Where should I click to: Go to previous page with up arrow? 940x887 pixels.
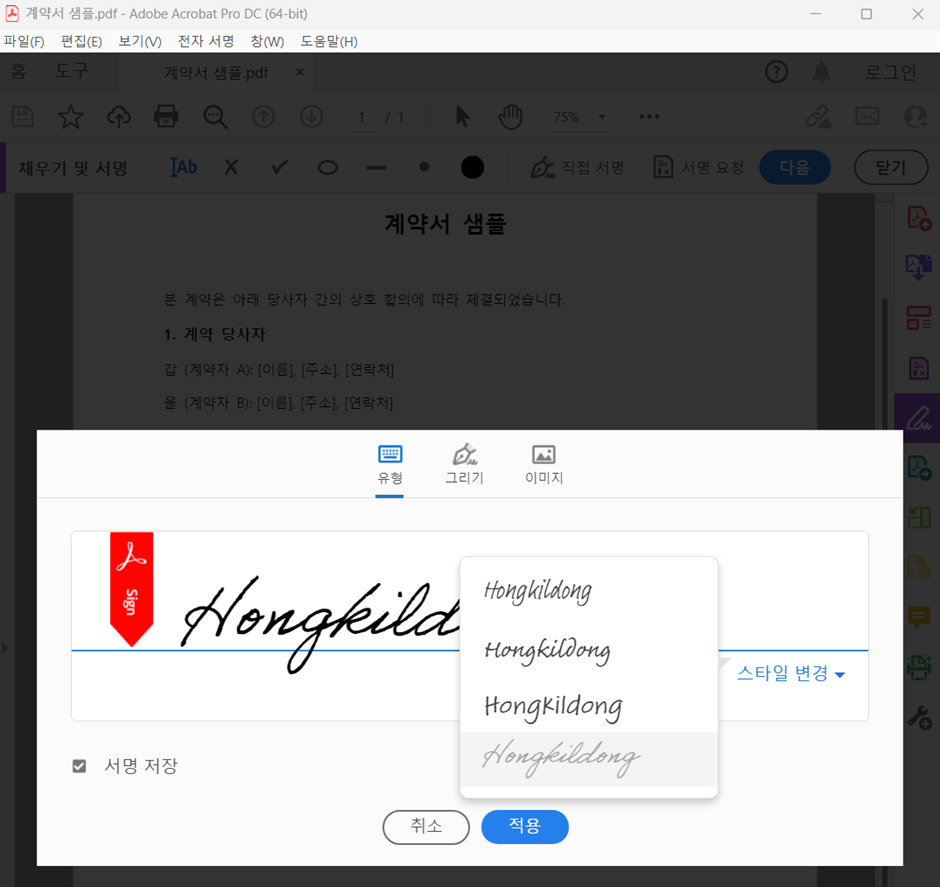click(x=263, y=116)
